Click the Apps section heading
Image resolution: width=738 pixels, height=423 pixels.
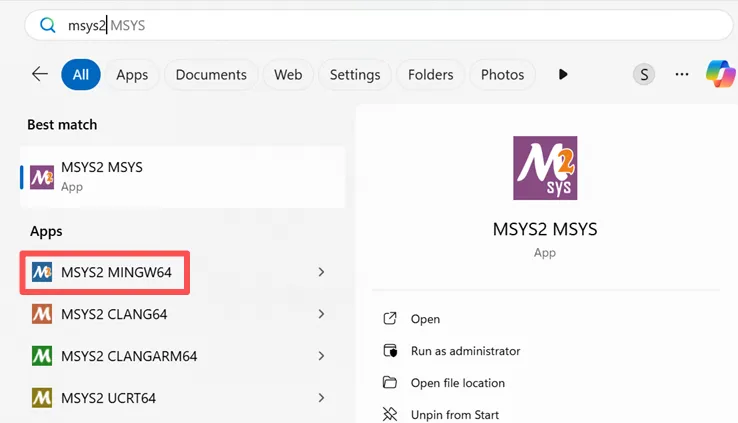[46, 231]
